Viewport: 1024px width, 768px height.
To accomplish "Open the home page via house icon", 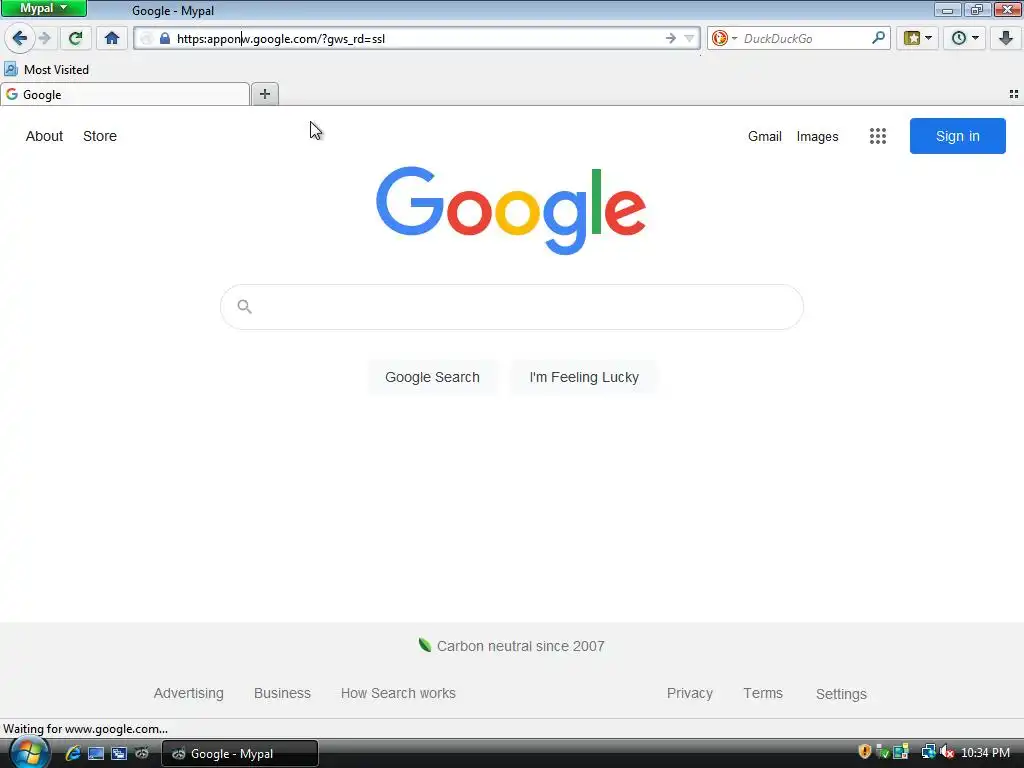I will (112, 39).
